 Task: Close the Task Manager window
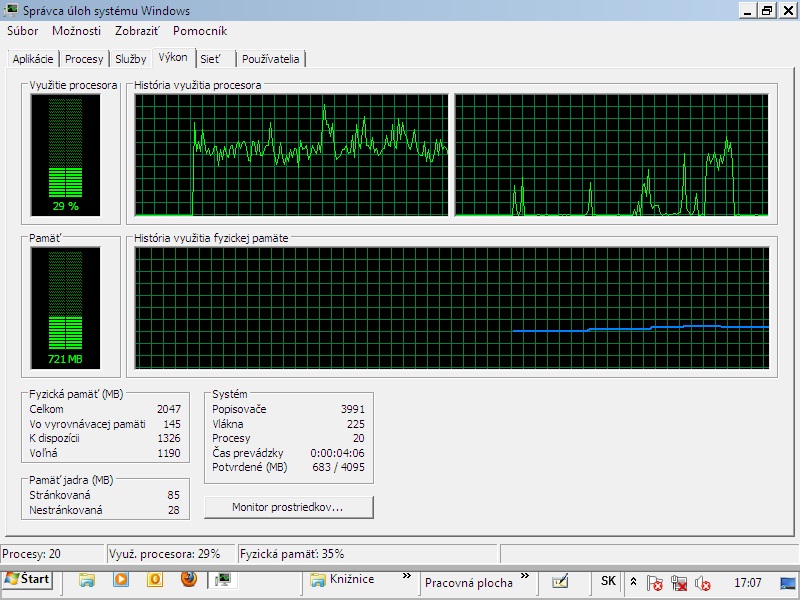coord(787,10)
